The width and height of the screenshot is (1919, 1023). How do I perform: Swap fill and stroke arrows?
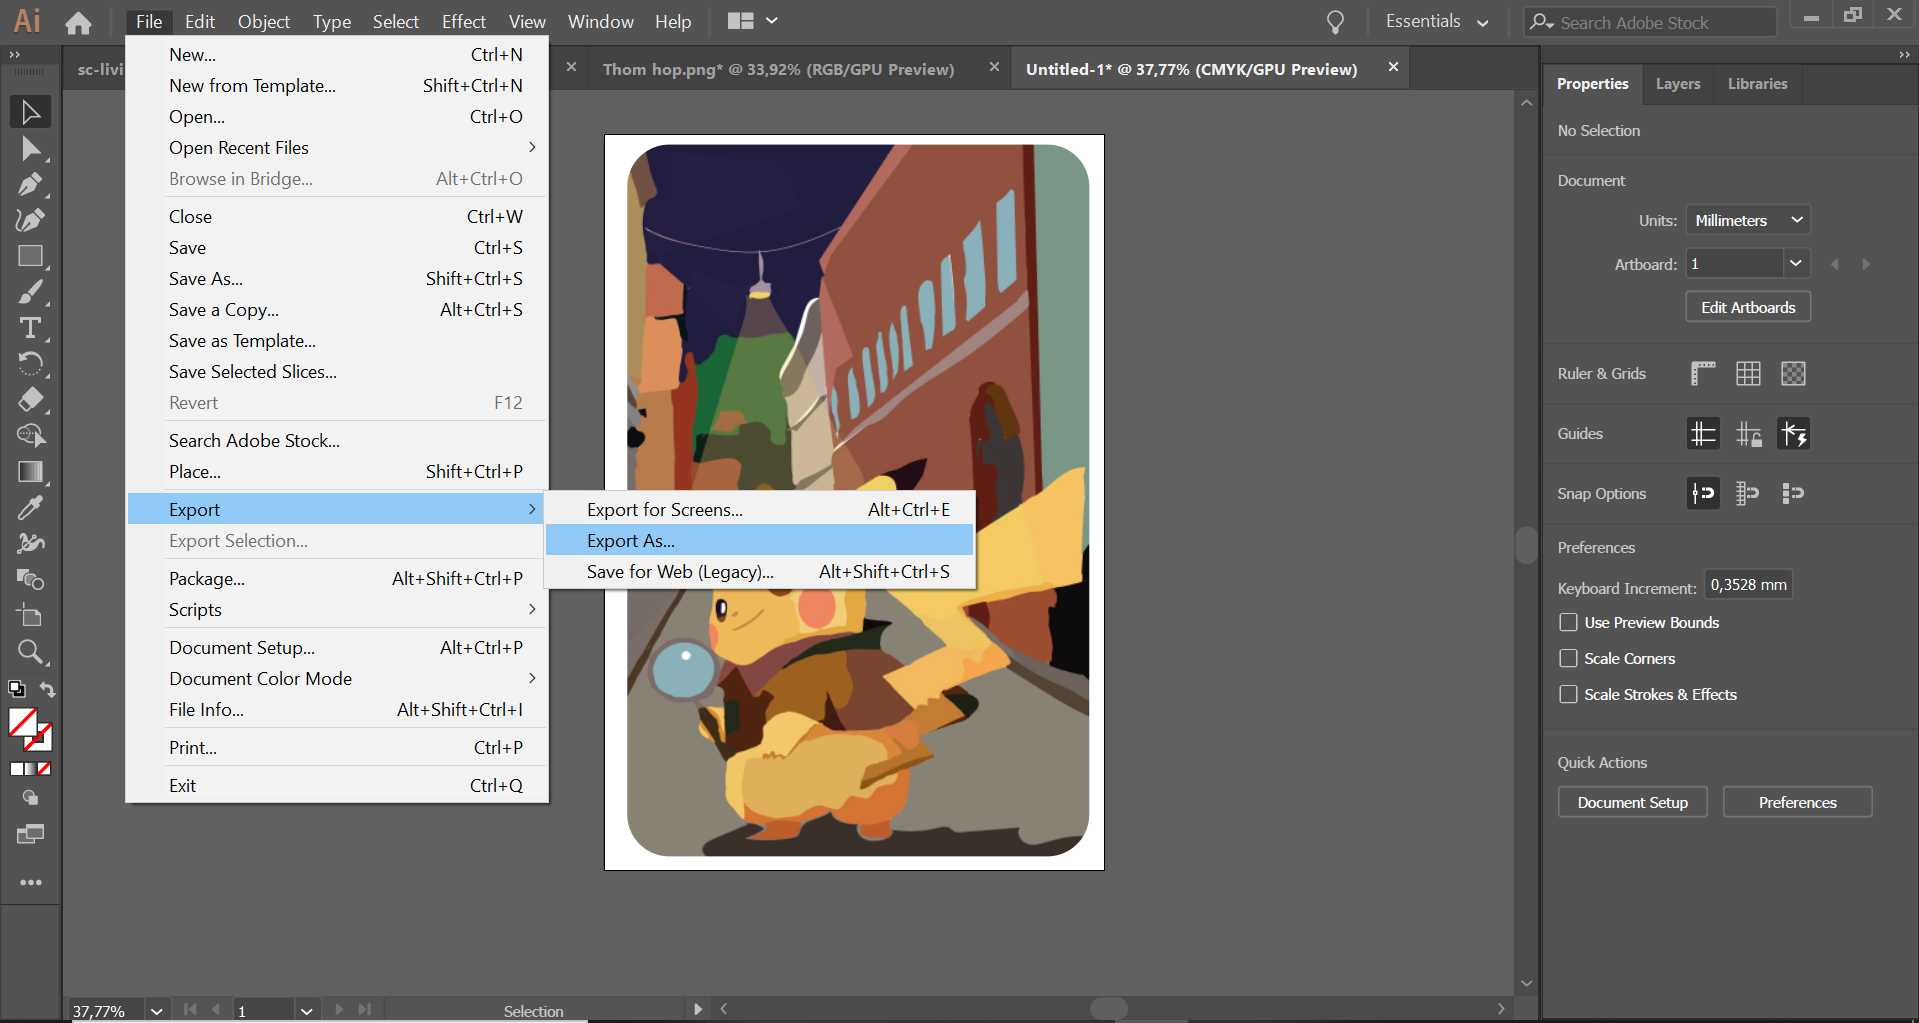tap(46, 689)
